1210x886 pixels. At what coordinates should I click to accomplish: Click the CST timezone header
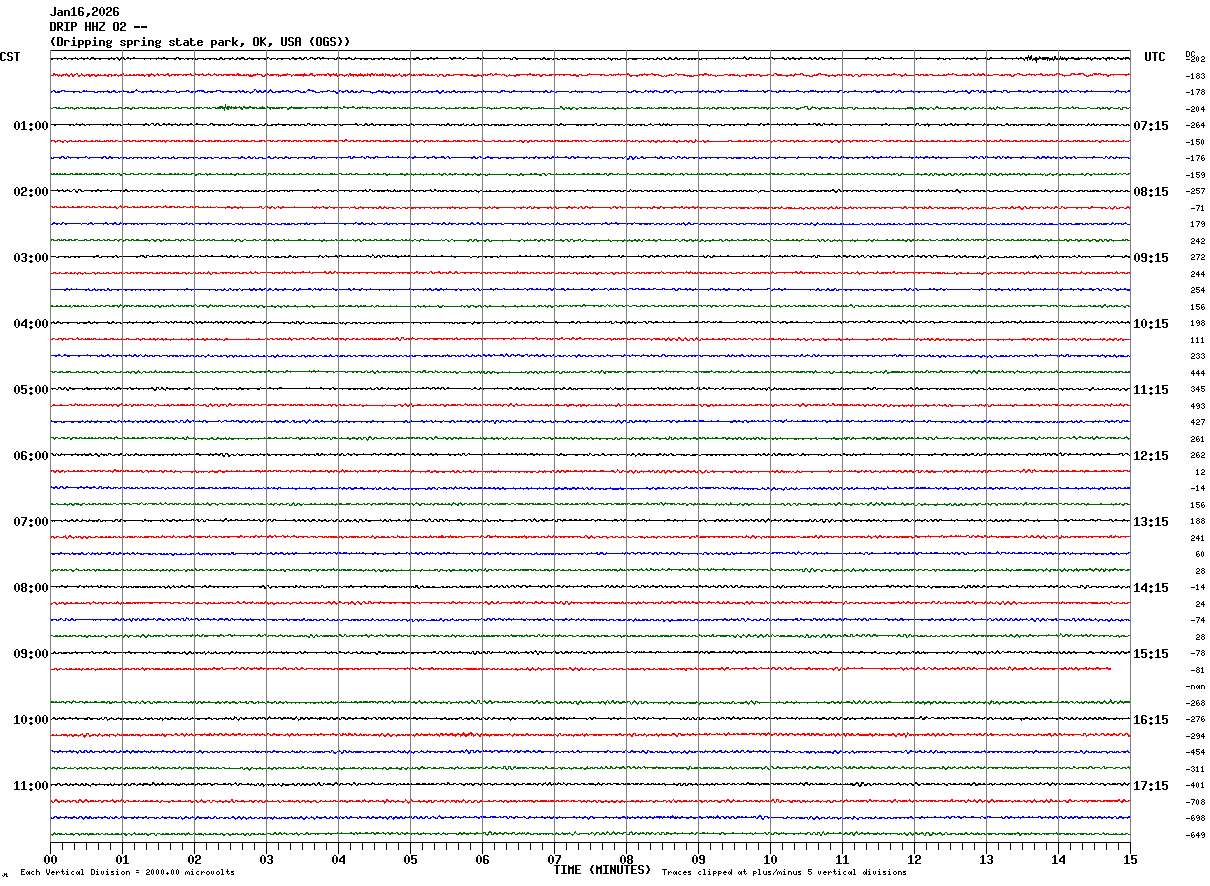click(10, 57)
